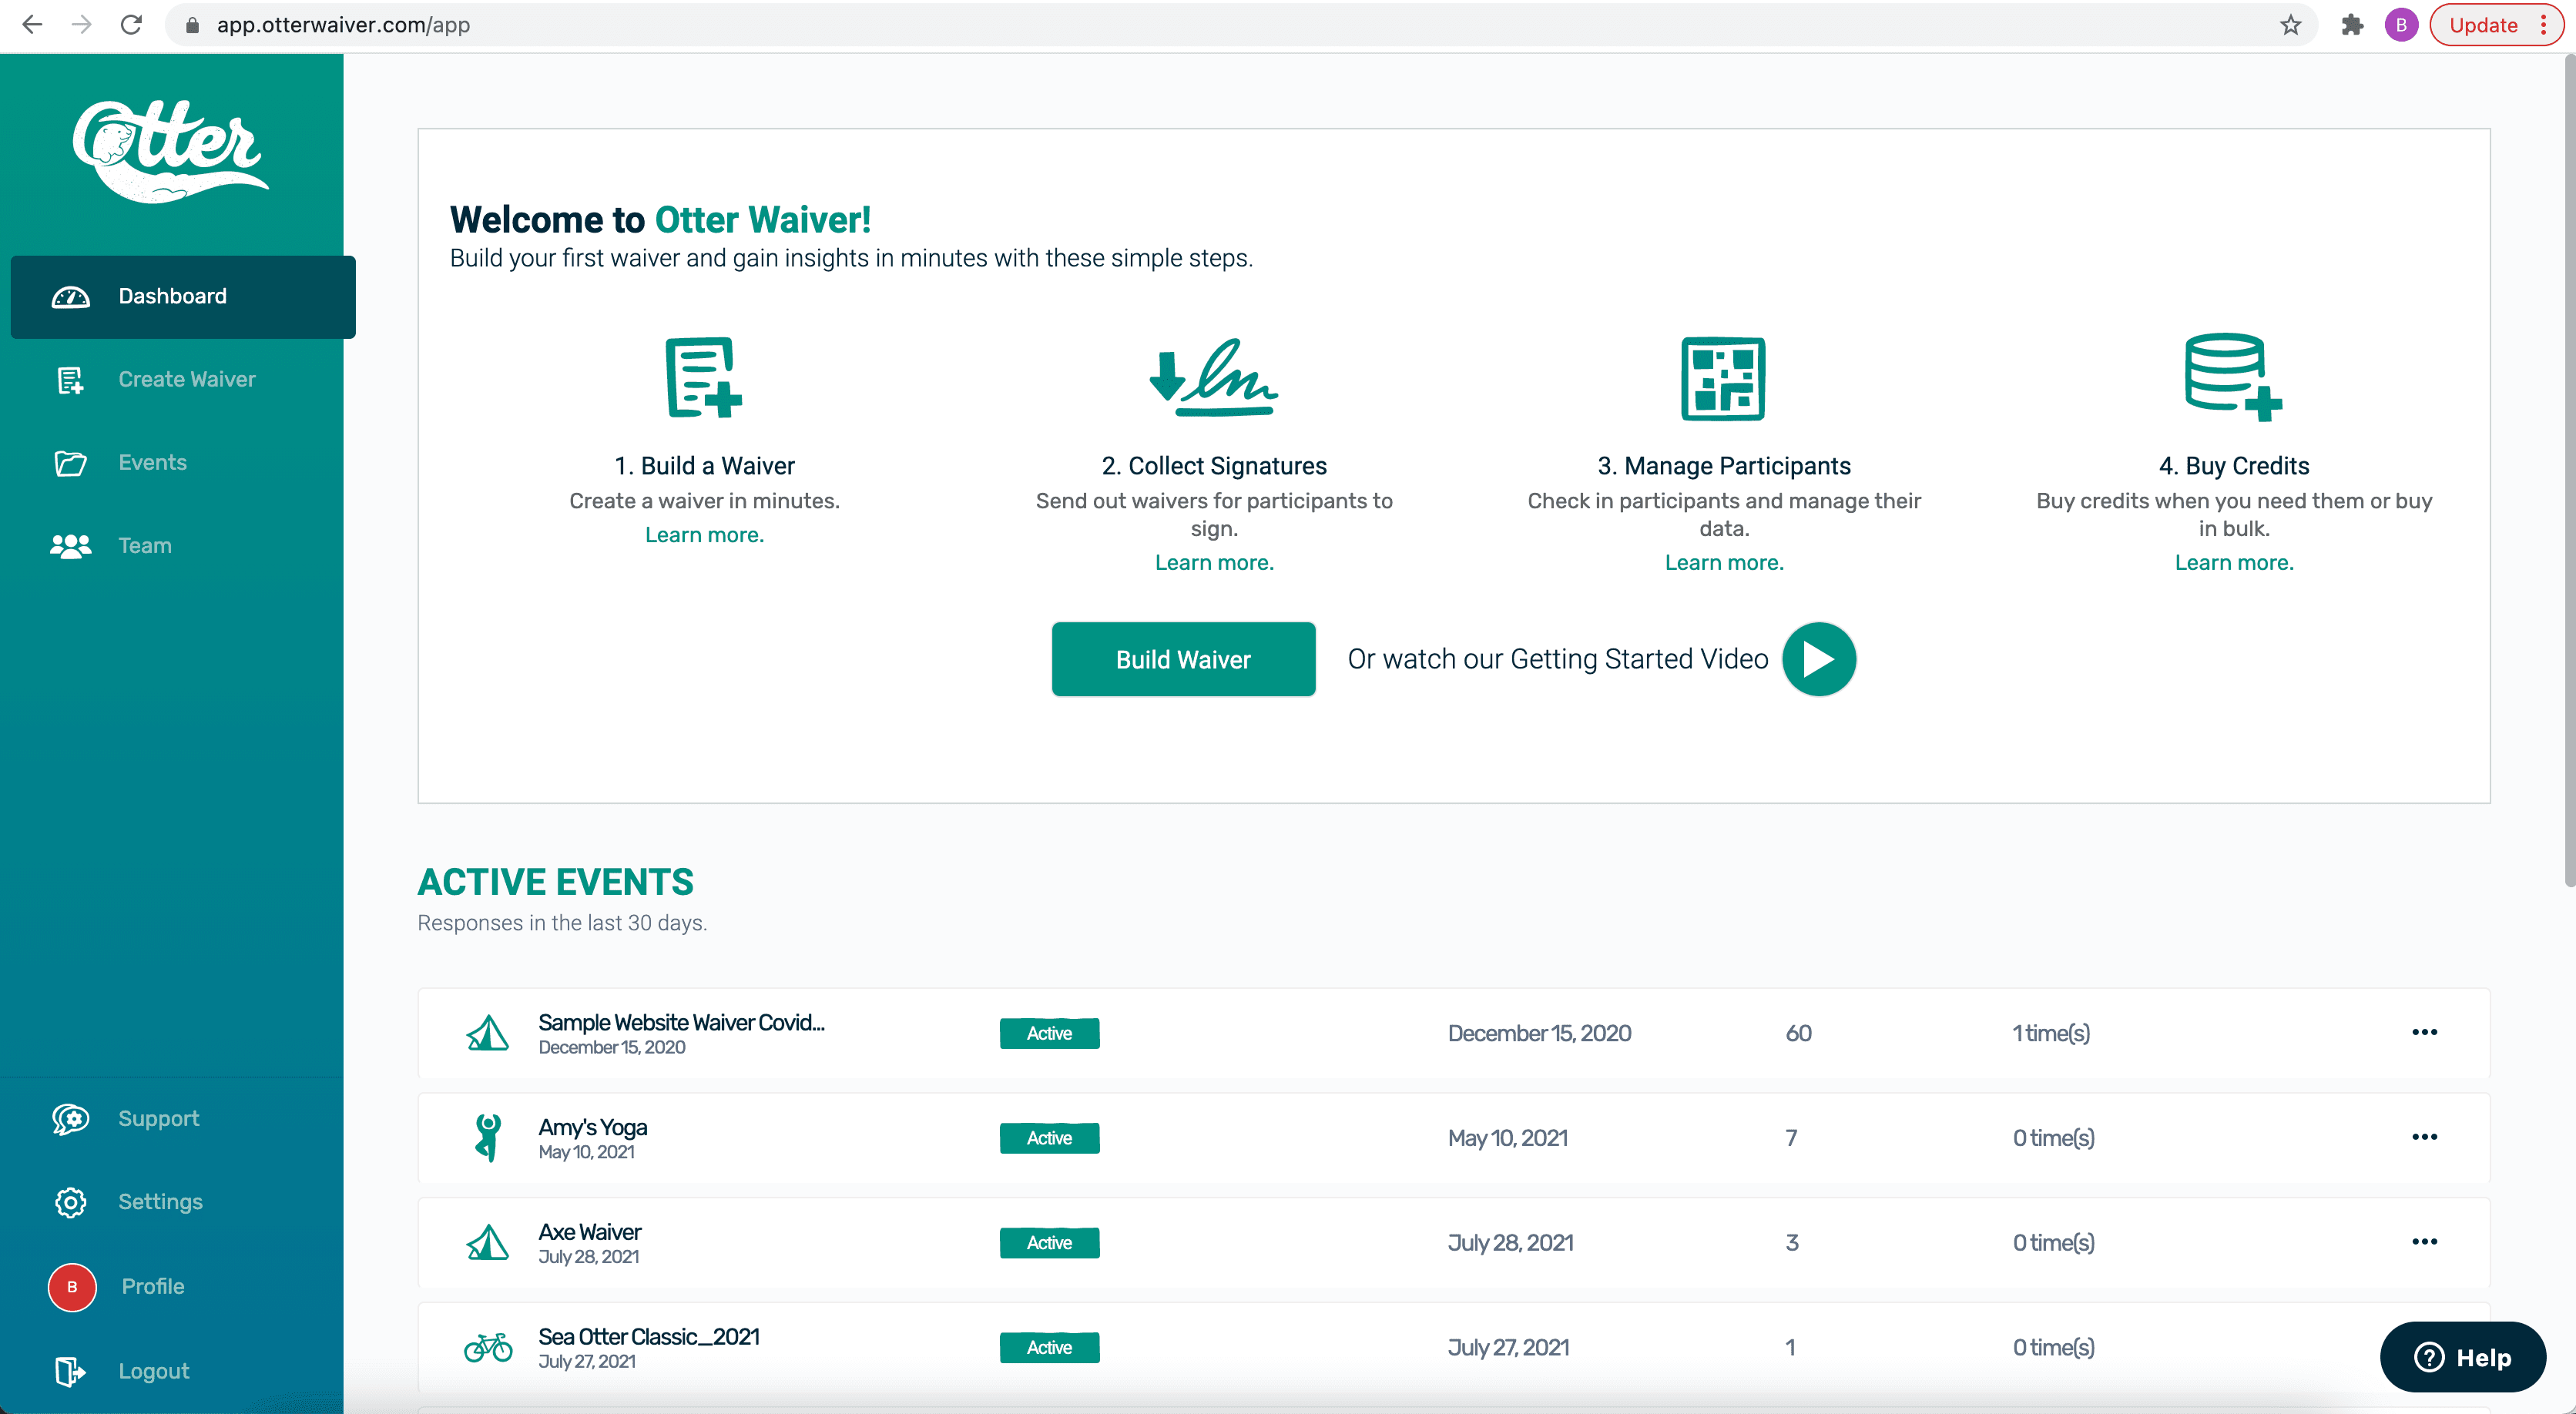Viewport: 2576px width, 1414px height.
Task: Click the Create Waiver document icon
Action: pos(70,380)
